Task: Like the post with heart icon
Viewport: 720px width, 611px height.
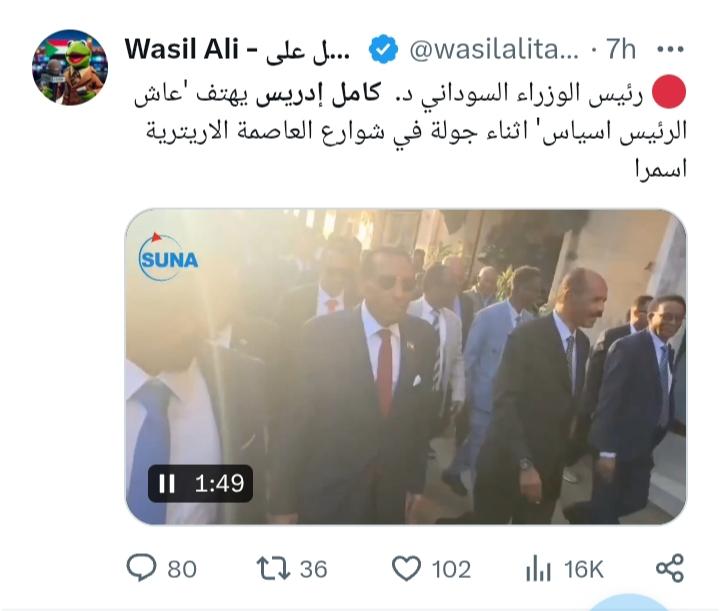Action: click(406, 568)
